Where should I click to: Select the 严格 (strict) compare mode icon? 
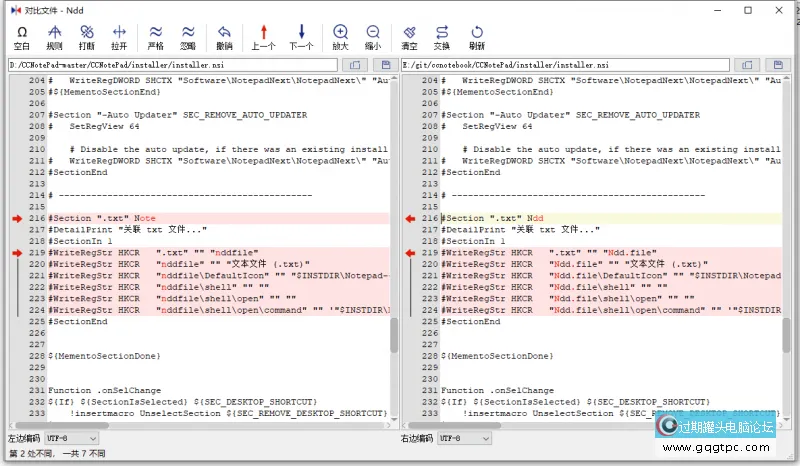(x=156, y=37)
